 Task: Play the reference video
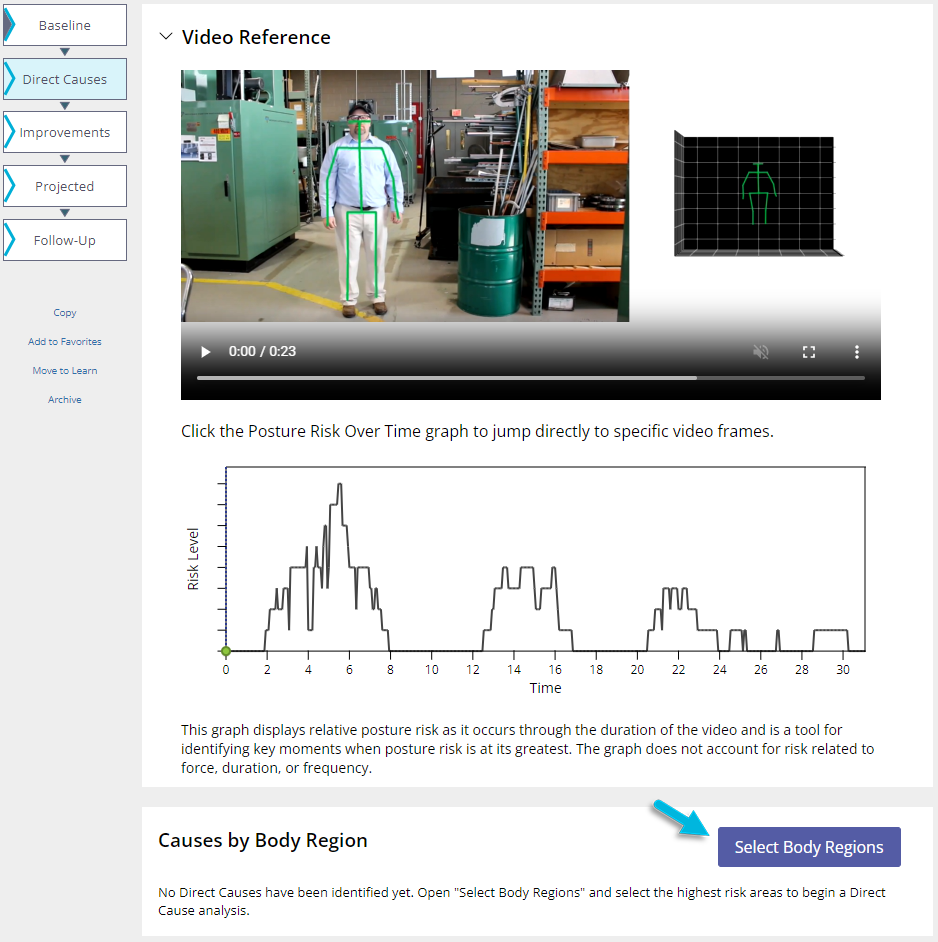pyautogui.click(x=206, y=351)
